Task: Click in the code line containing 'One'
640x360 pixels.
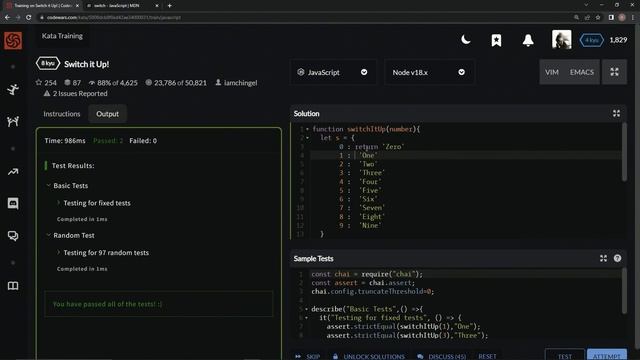Action: (465, 155)
